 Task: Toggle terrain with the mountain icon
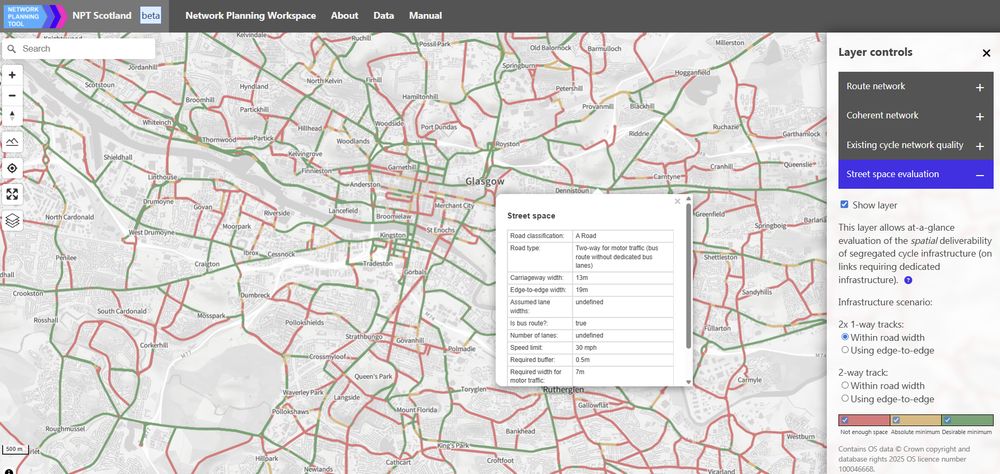tap(12, 142)
